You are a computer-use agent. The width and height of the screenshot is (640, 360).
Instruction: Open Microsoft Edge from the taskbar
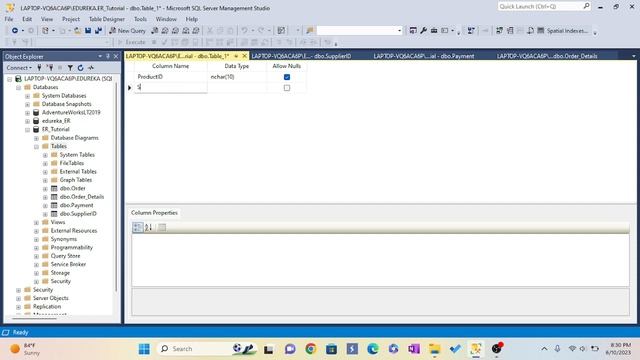pyautogui.click(x=373, y=349)
